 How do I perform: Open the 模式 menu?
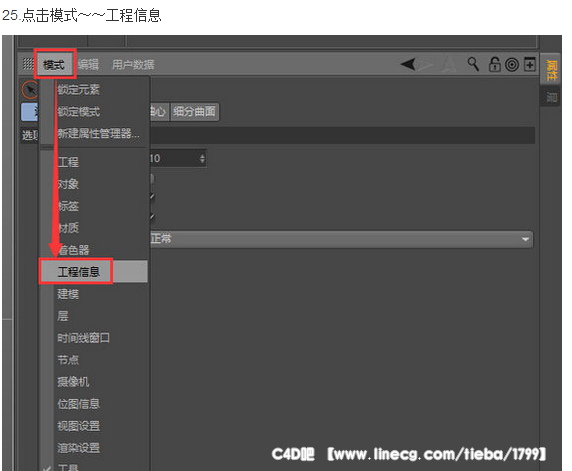[x=54, y=65]
